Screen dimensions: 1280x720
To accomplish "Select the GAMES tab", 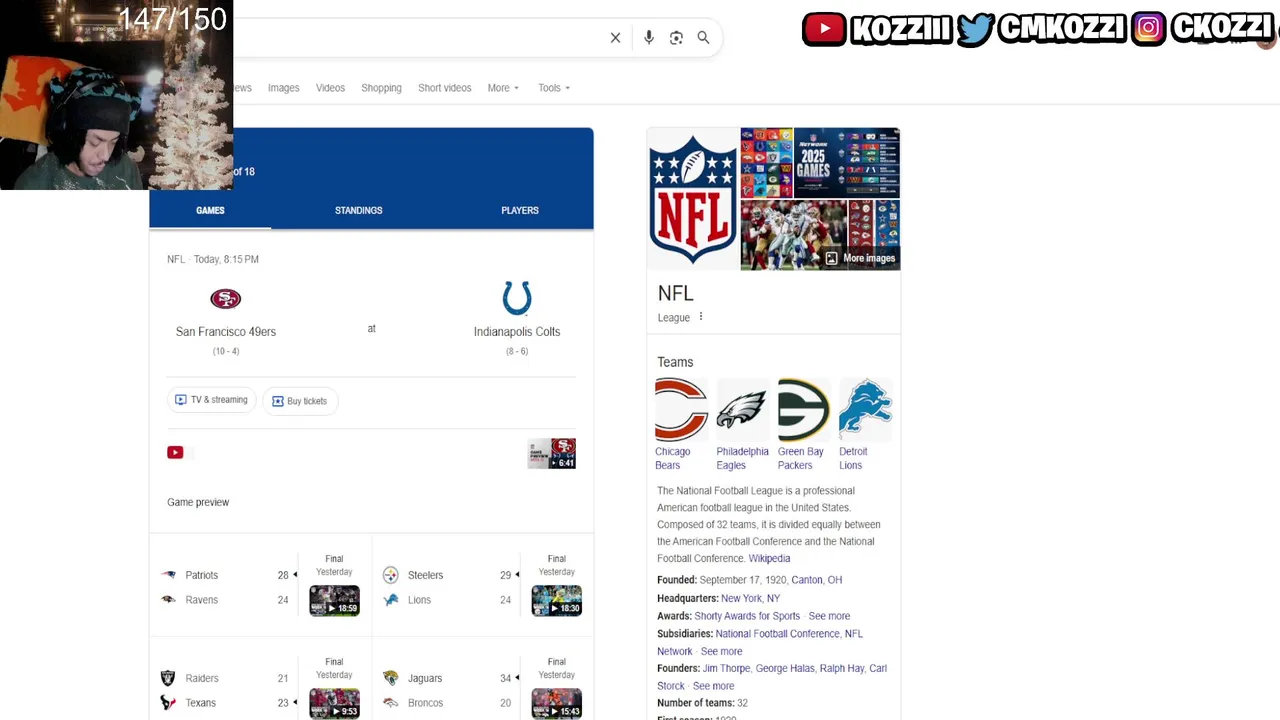I will (x=210, y=210).
